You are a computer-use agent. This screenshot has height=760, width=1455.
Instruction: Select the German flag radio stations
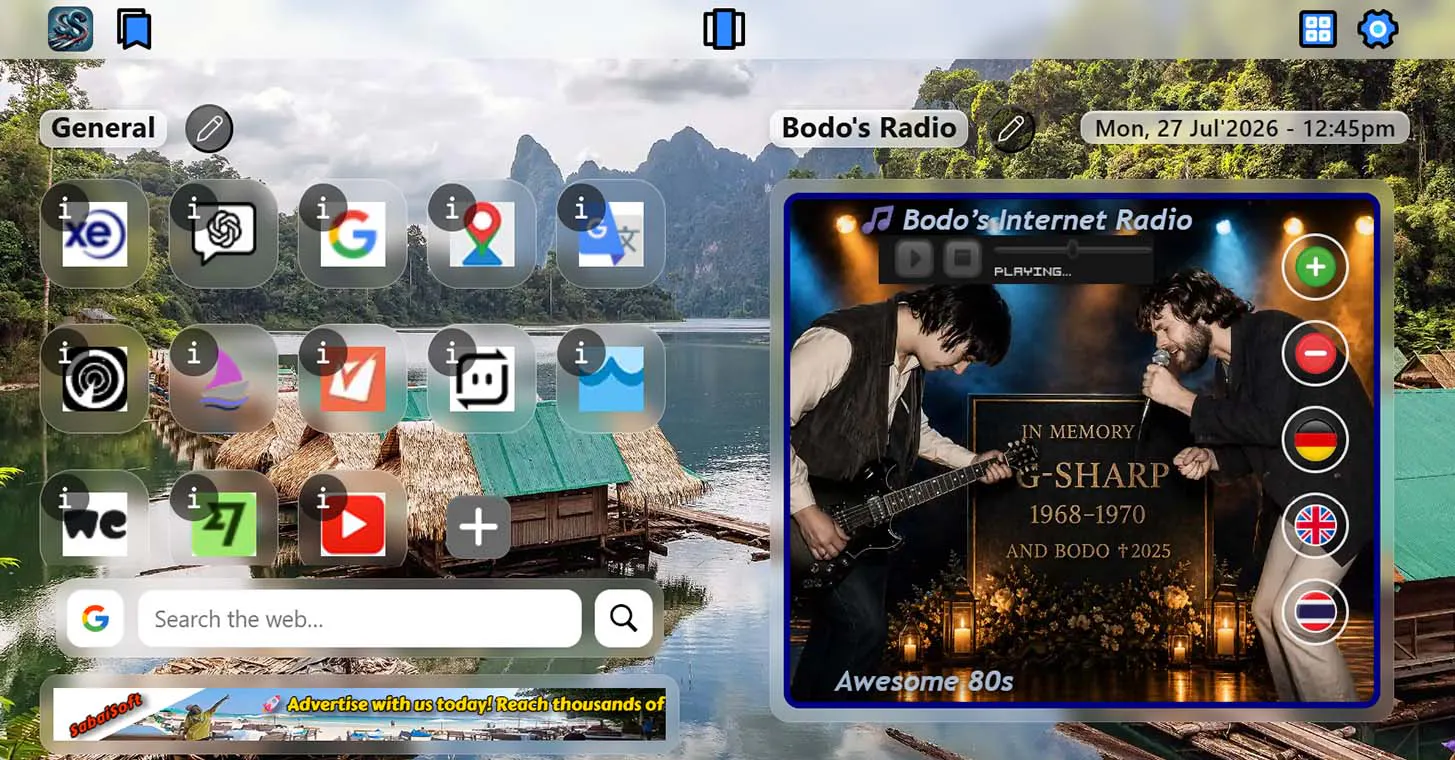pyautogui.click(x=1316, y=440)
